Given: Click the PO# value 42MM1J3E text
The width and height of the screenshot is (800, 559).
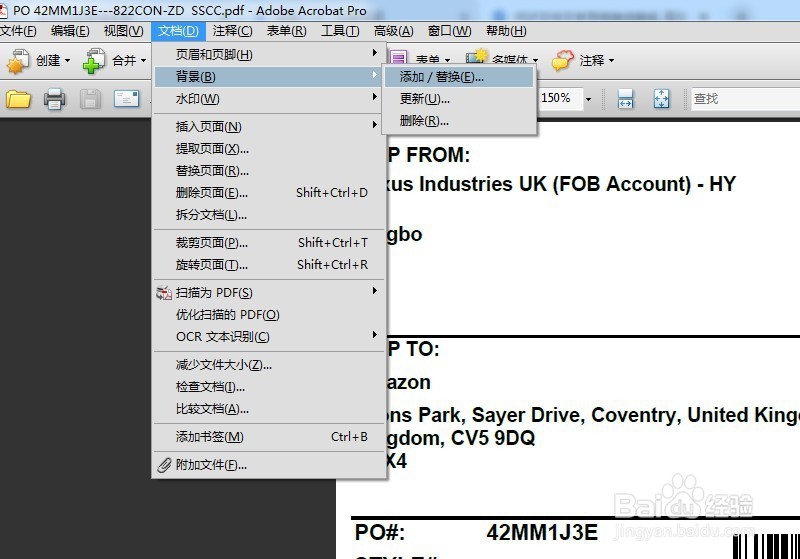Looking at the screenshot, I should click(542, 532).
